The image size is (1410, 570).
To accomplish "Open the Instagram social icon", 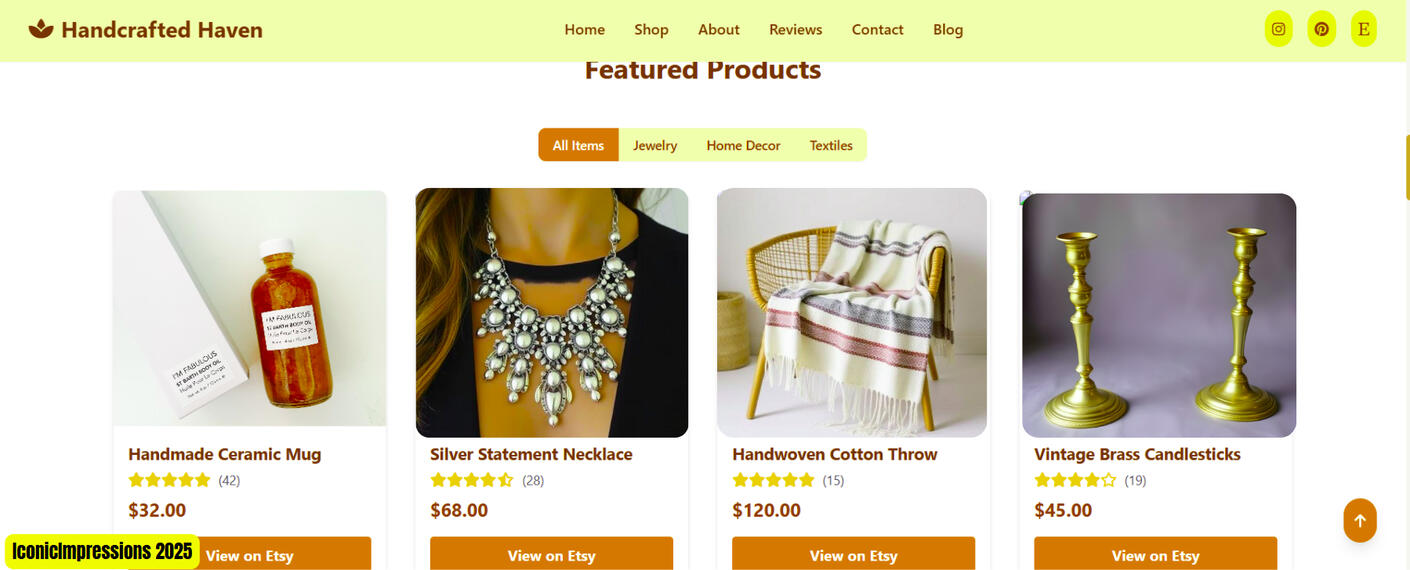I will 1278,29.
